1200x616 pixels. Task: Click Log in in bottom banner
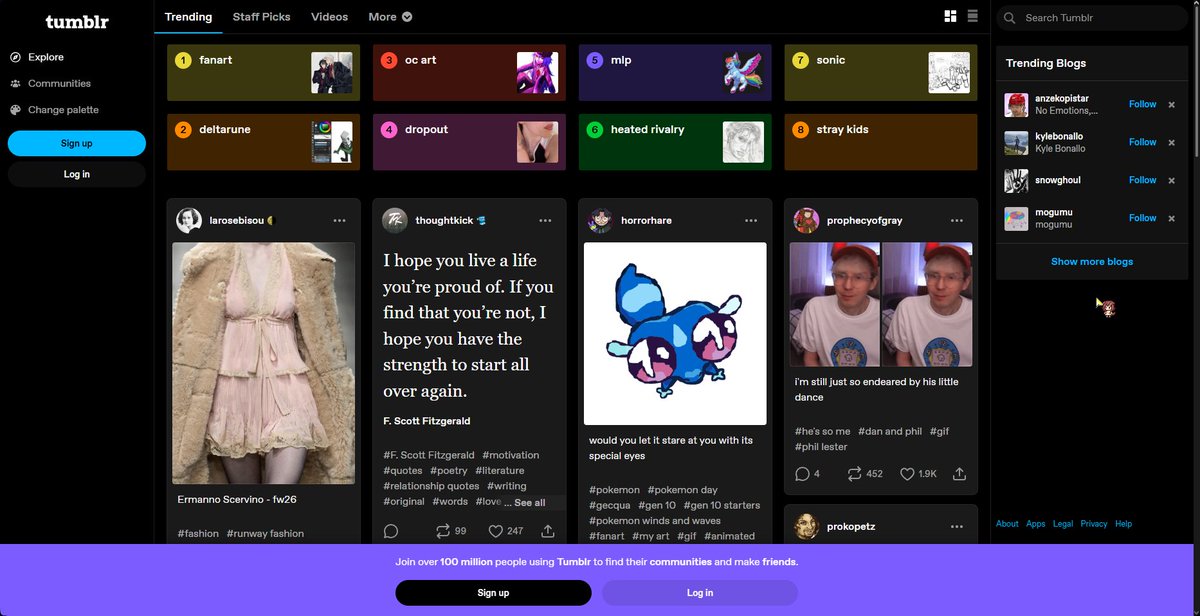click(x=700, y=593)
